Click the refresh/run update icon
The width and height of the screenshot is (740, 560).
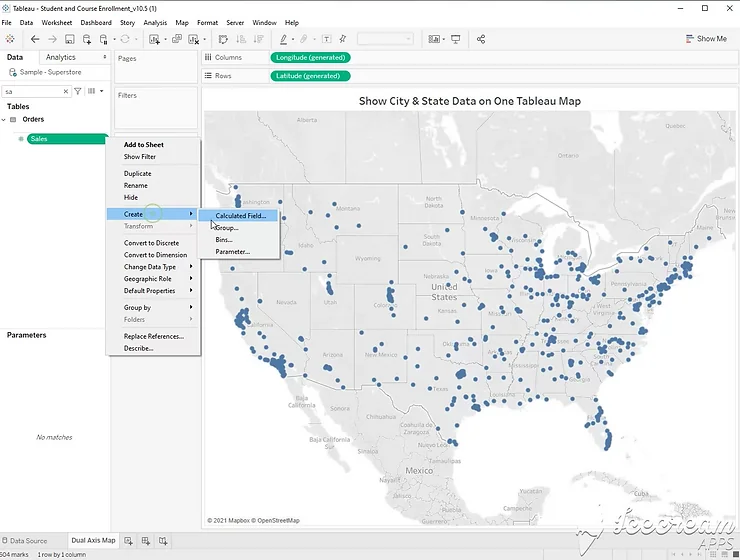coord(125,39)
